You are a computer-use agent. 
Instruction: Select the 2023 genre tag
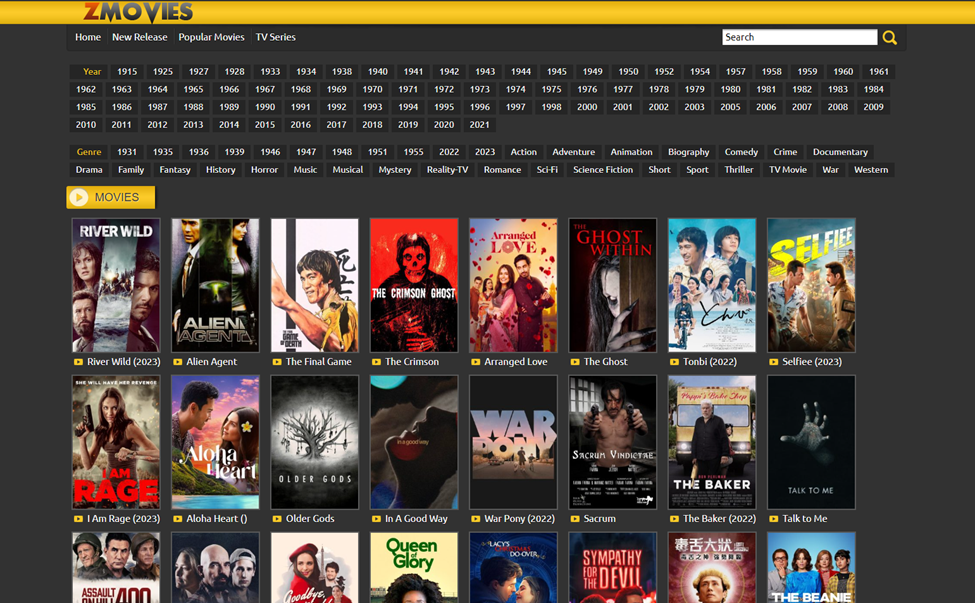pyautogui.click(x=485, y=152)
